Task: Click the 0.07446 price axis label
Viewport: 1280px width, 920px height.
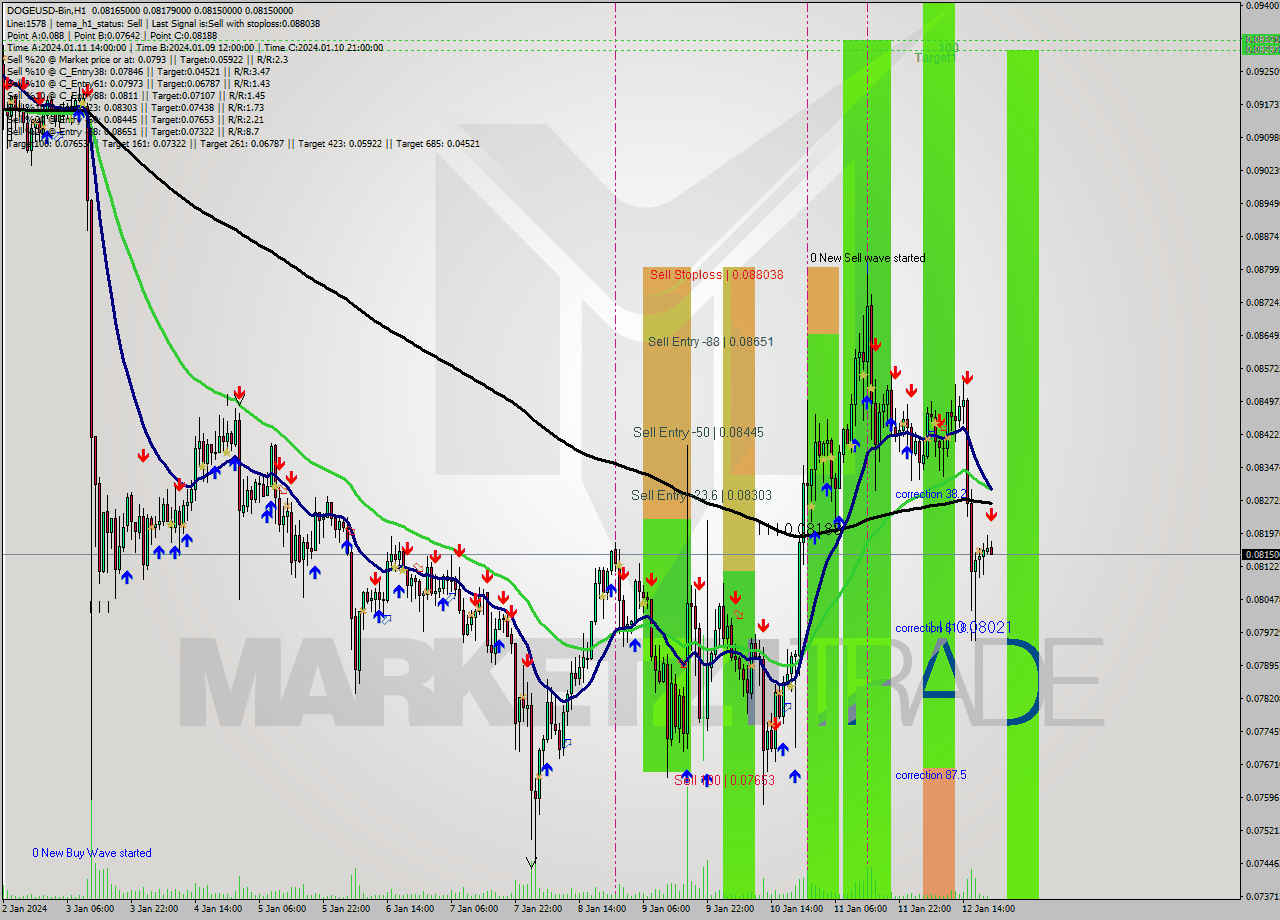Action: [1260, 863]
